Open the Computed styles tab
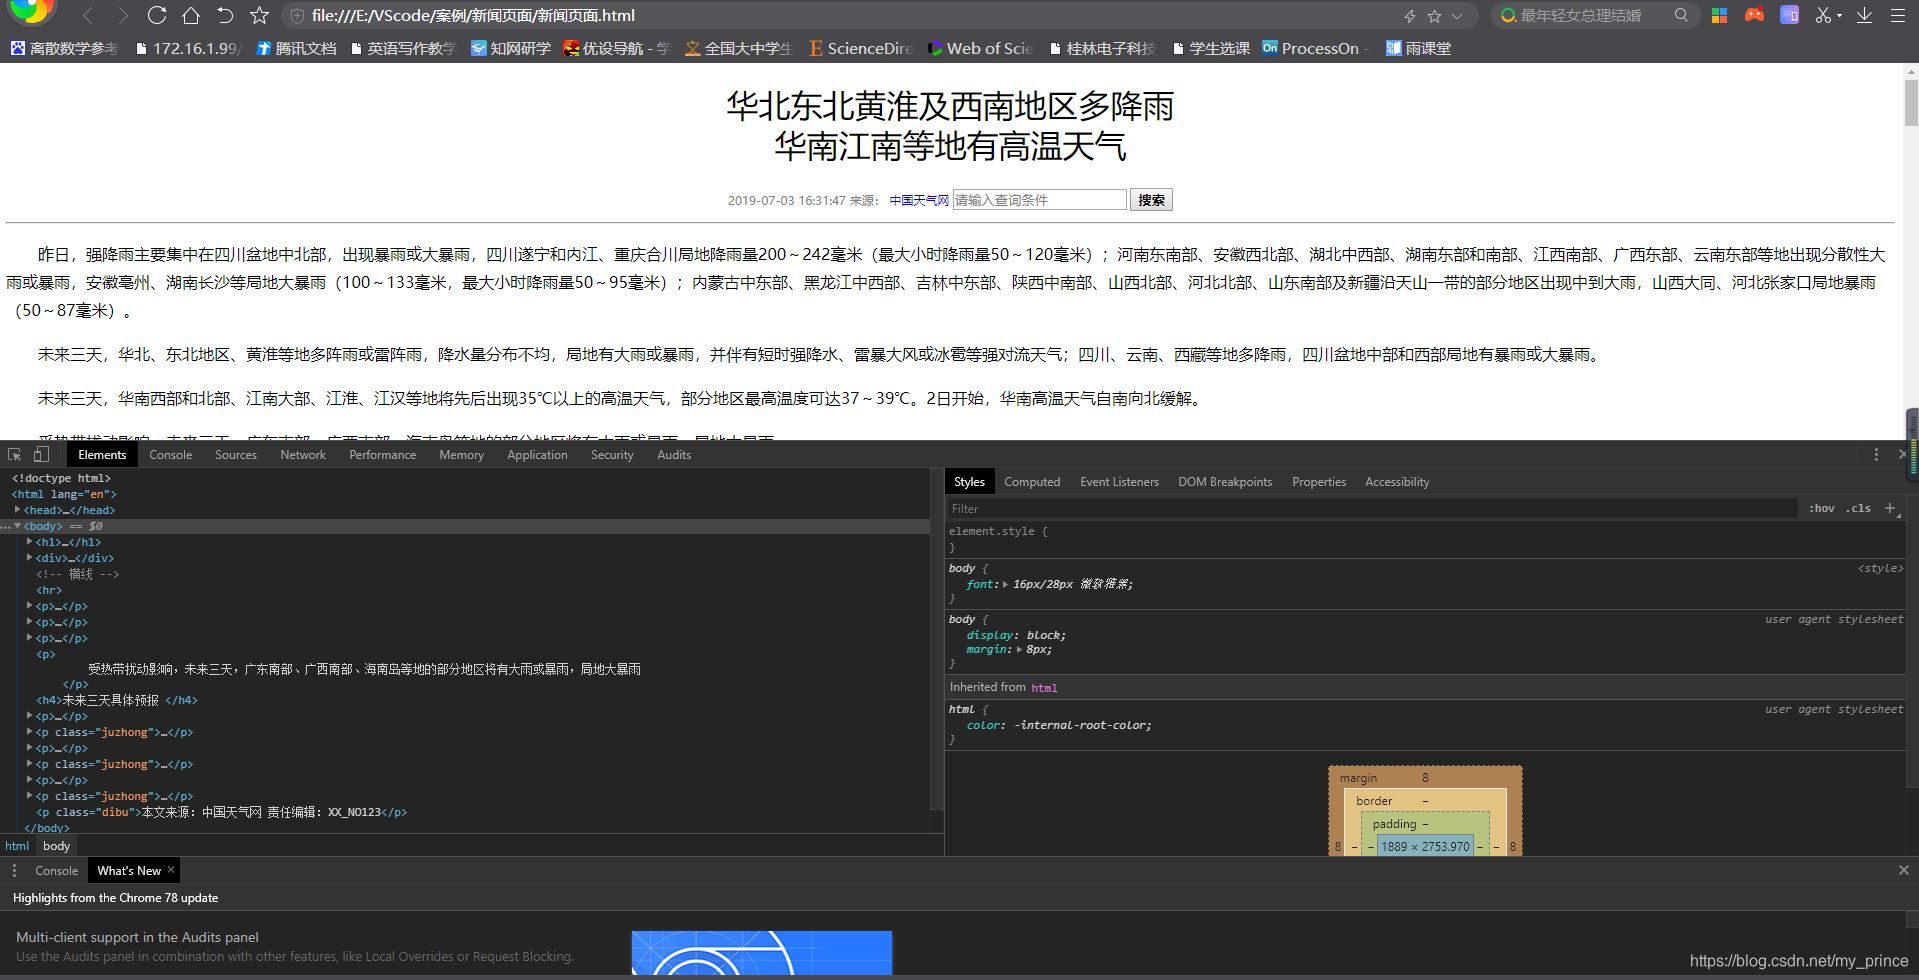Screen dimensions: 1919x980 pyautogui.click(x=1032, y=482)
